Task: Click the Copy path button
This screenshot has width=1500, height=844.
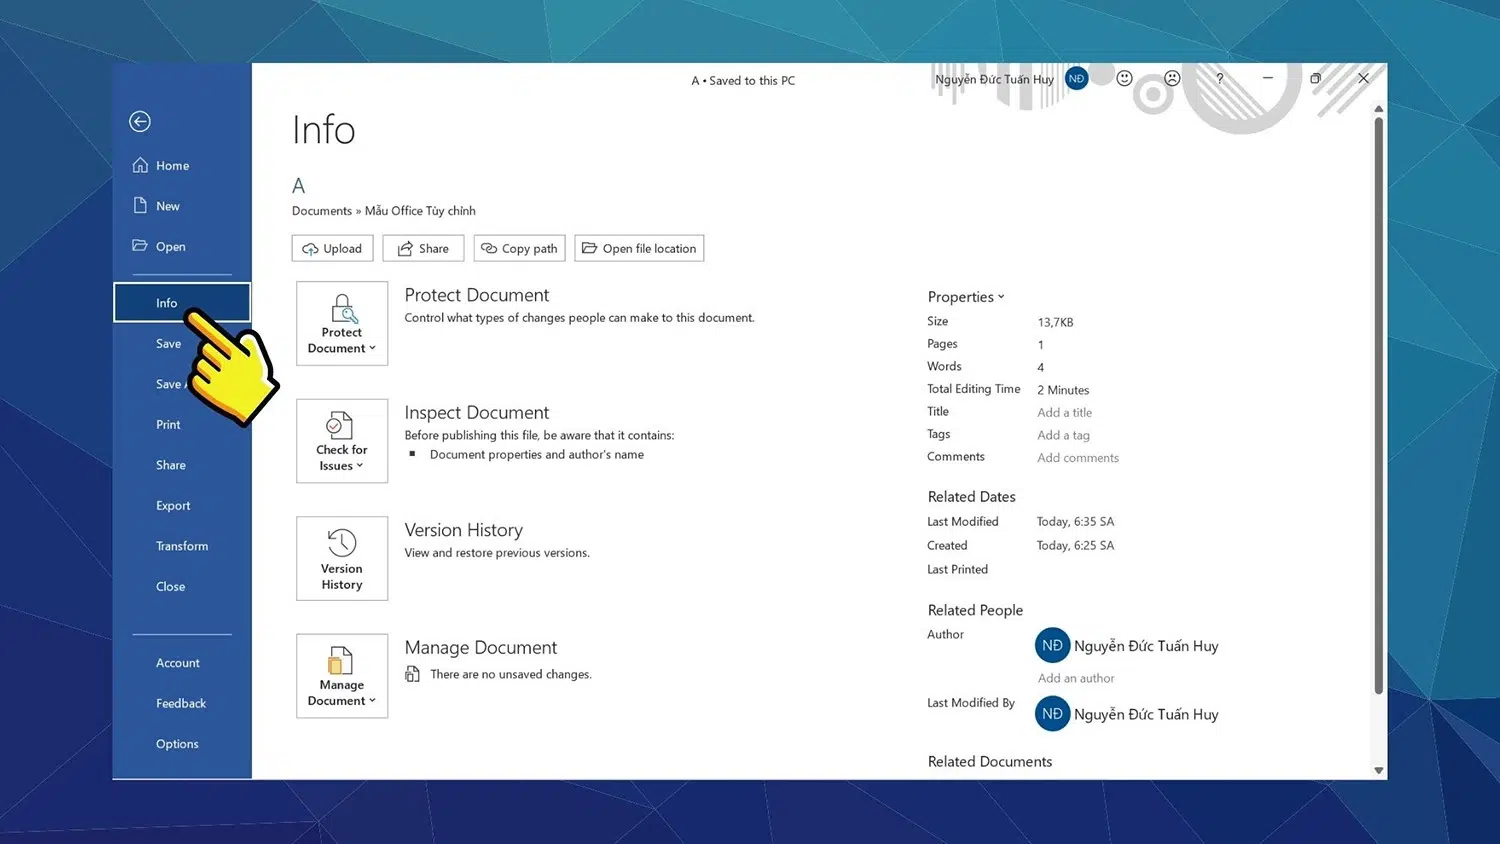Action: 519,248
